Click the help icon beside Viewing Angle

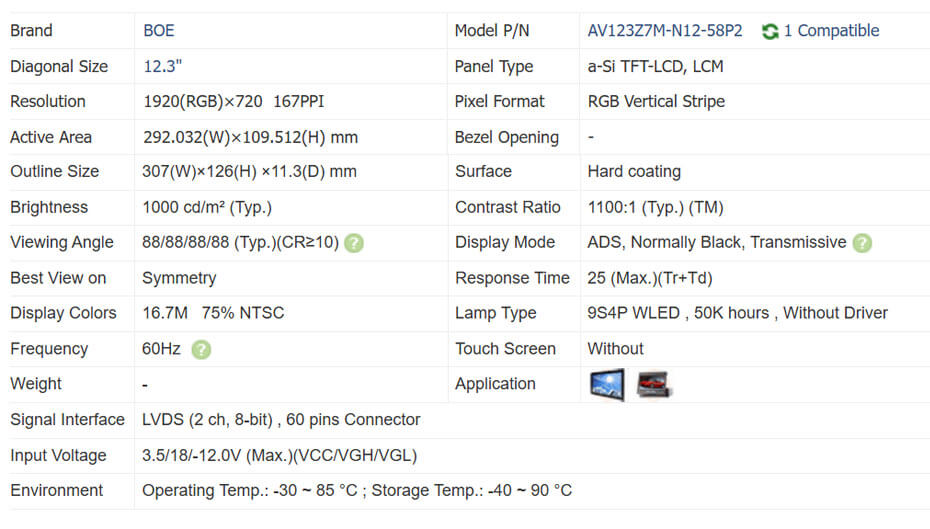point(354,243)
